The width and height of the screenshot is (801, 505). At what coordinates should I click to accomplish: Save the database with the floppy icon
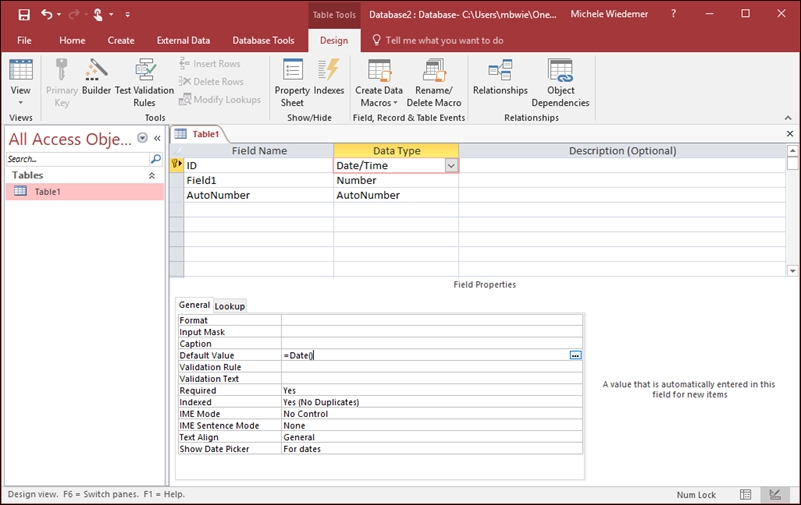[x=24, y=15]
